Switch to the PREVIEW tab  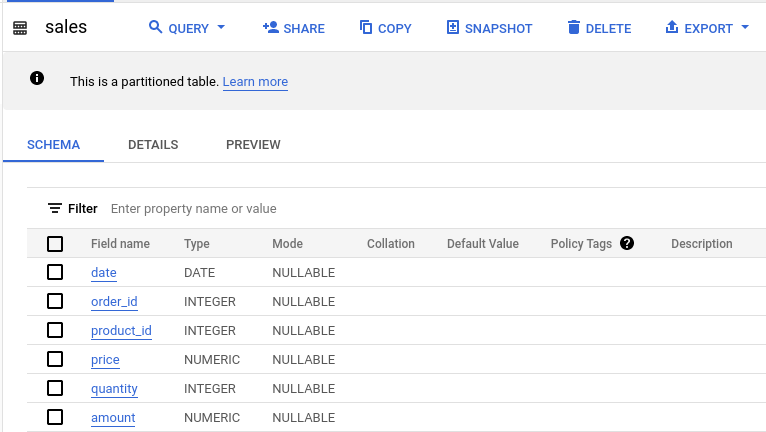[x=253, y=145]
